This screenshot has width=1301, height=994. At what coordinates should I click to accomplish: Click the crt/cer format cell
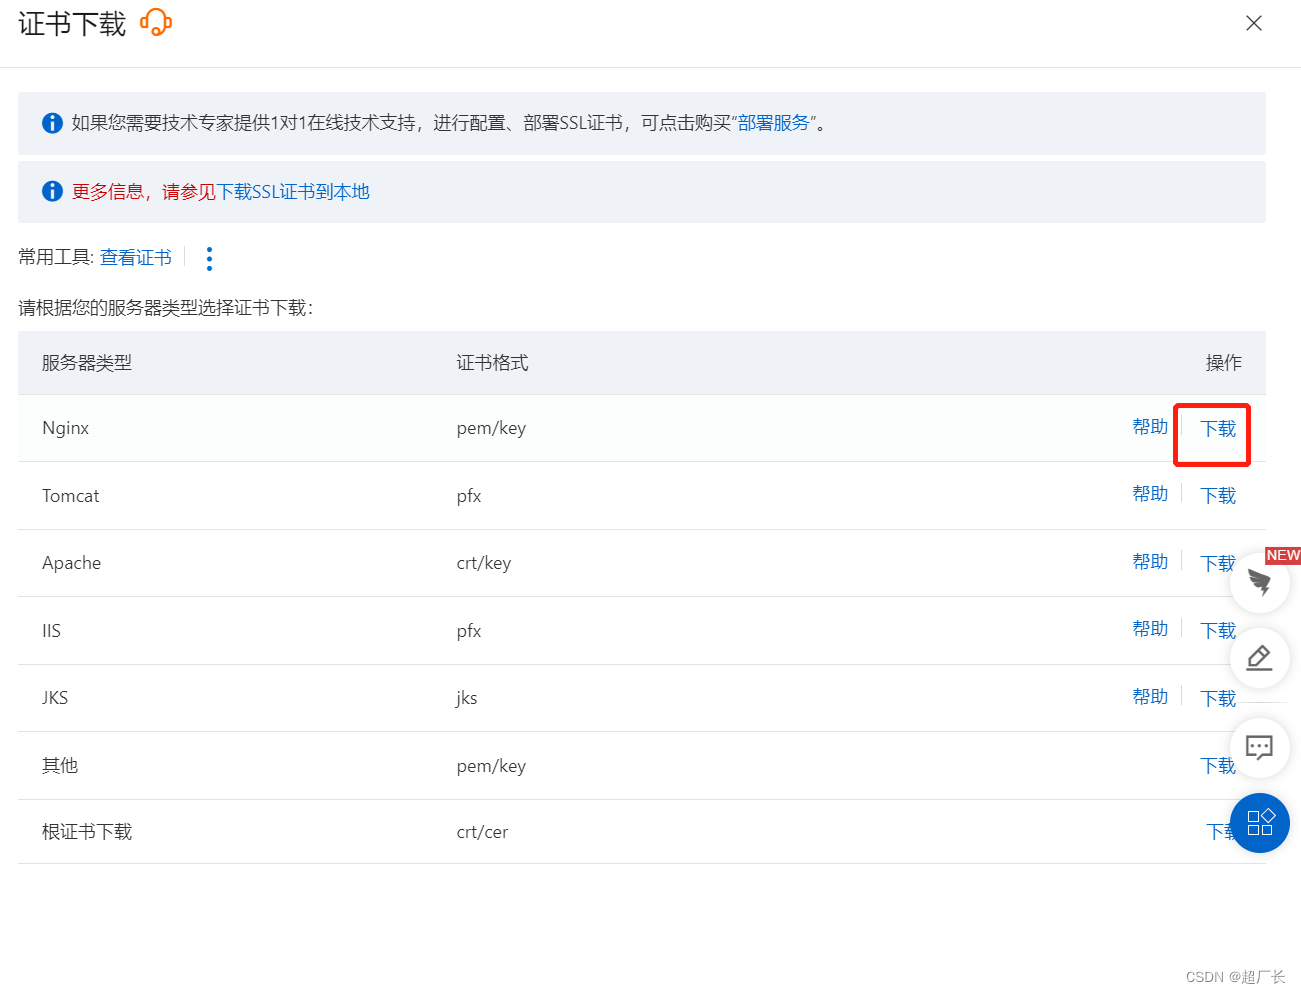482,832
